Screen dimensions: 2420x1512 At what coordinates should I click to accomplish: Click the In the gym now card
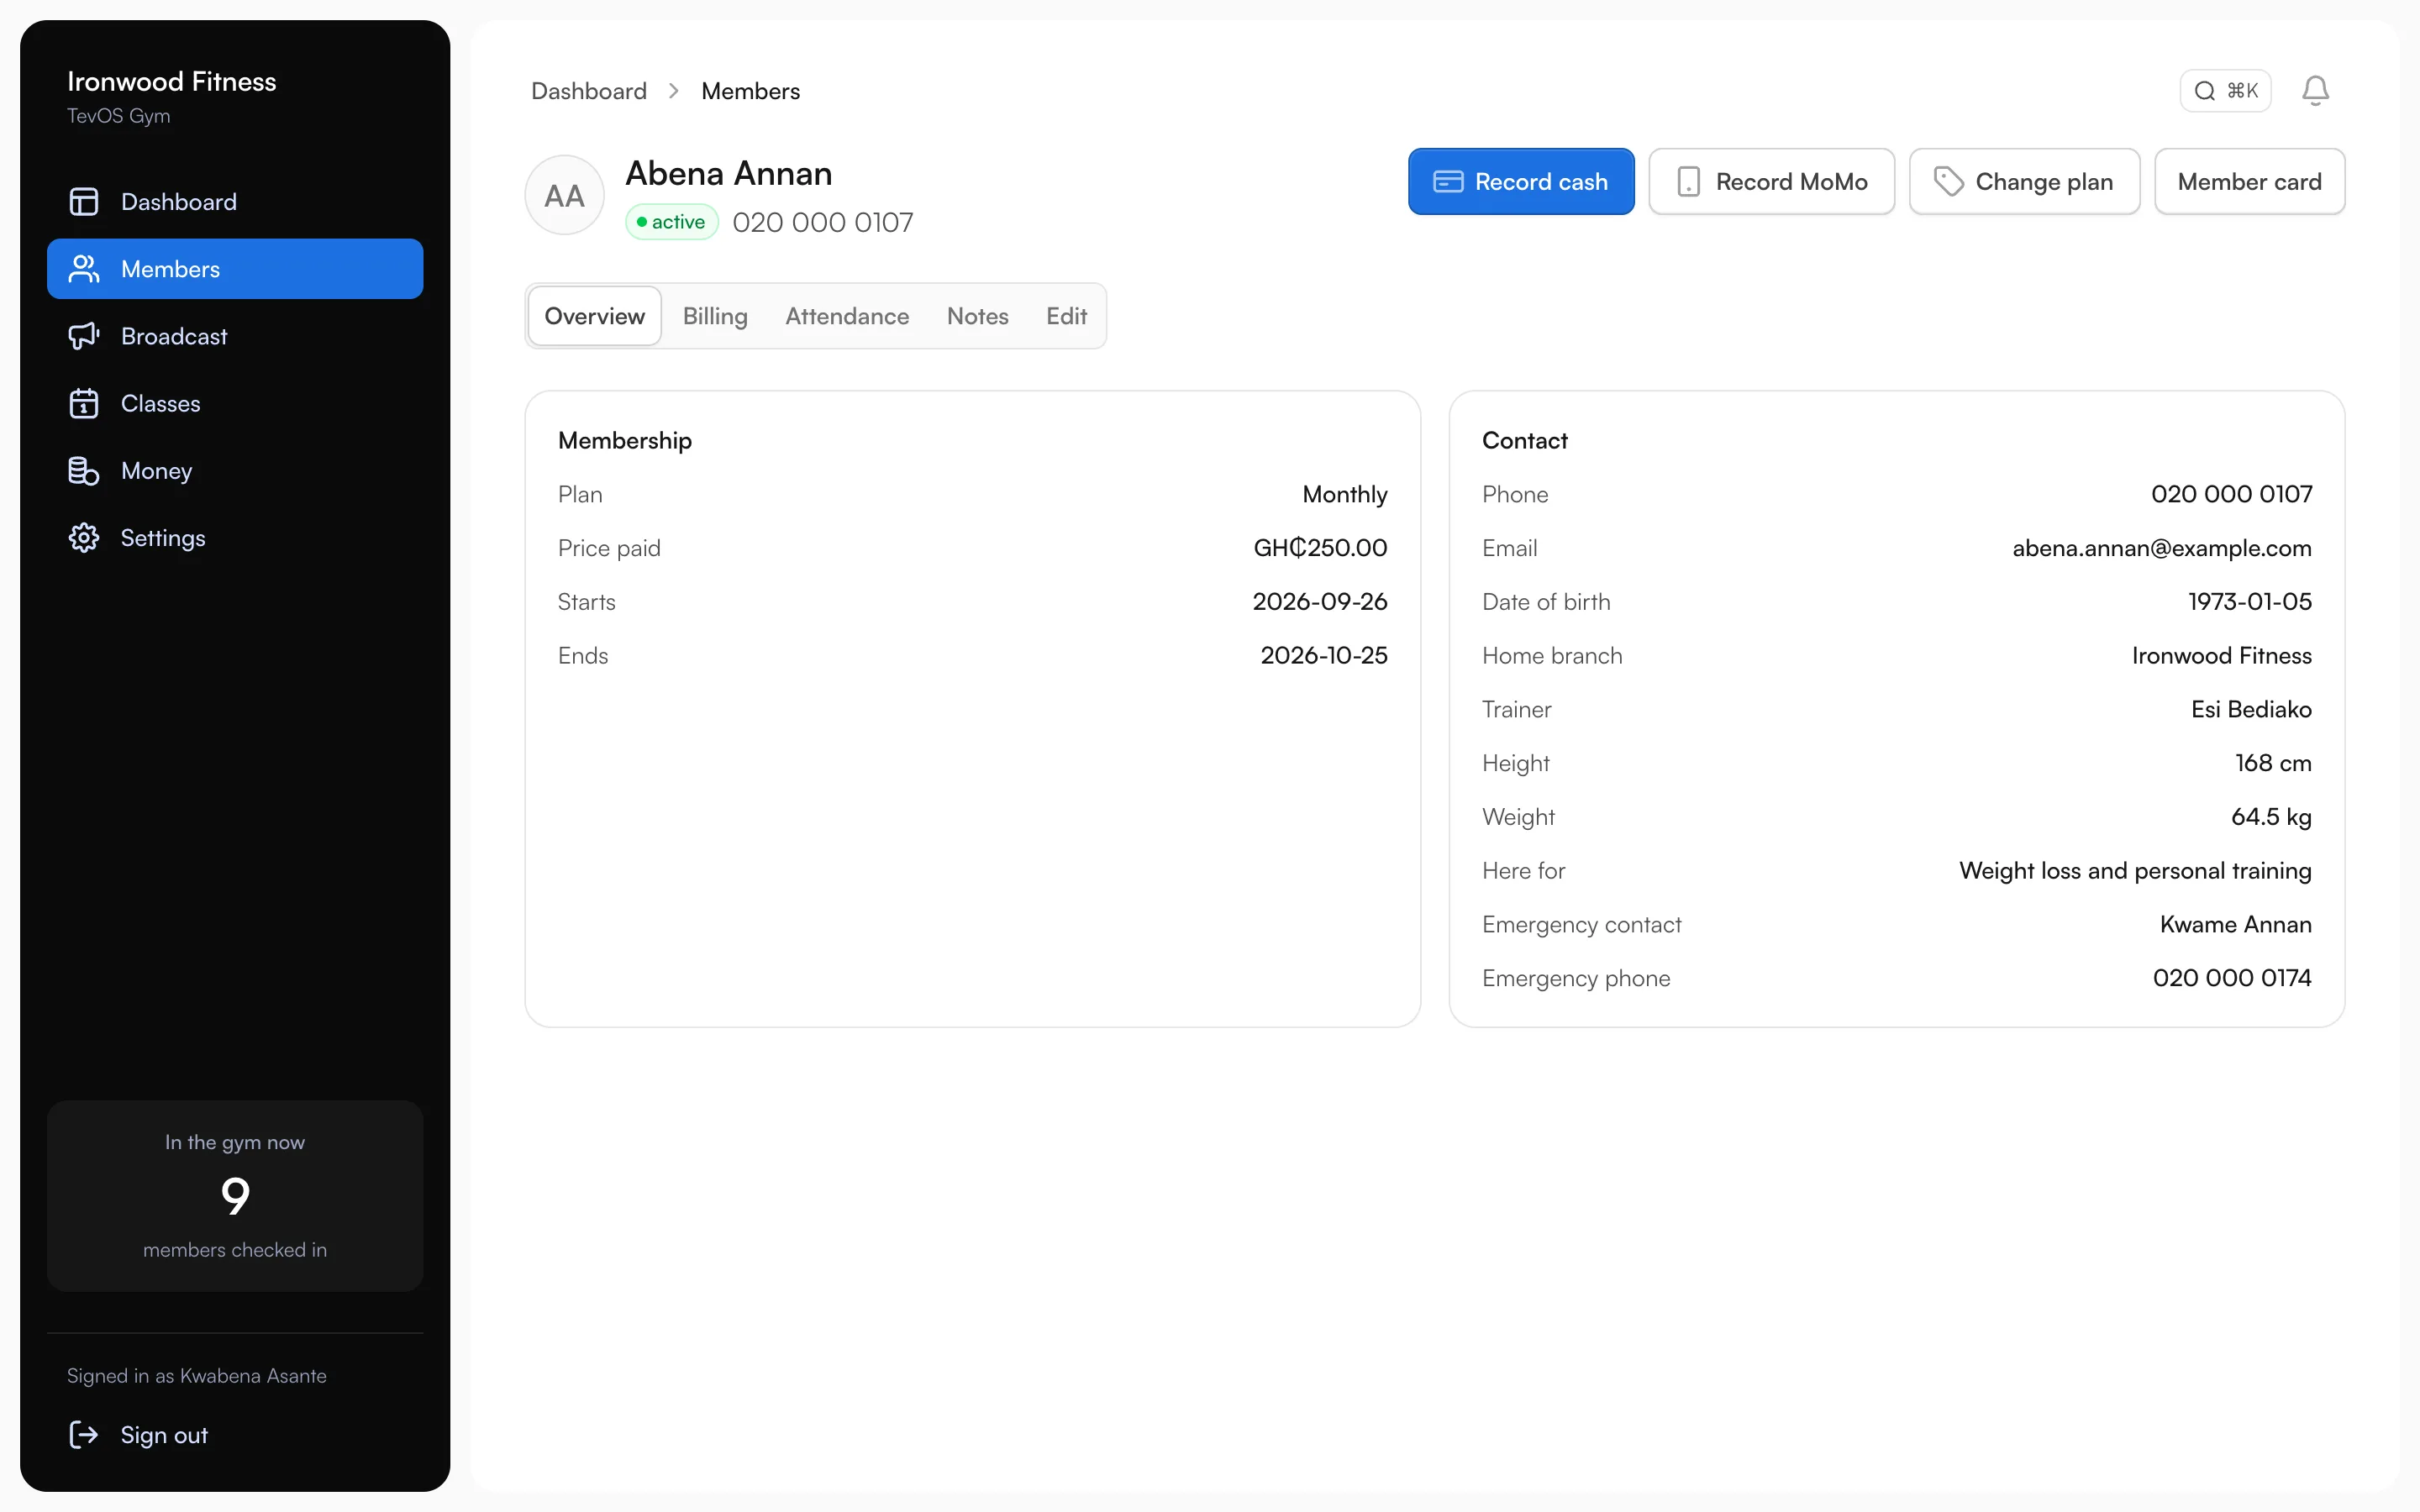[235, 1196]
